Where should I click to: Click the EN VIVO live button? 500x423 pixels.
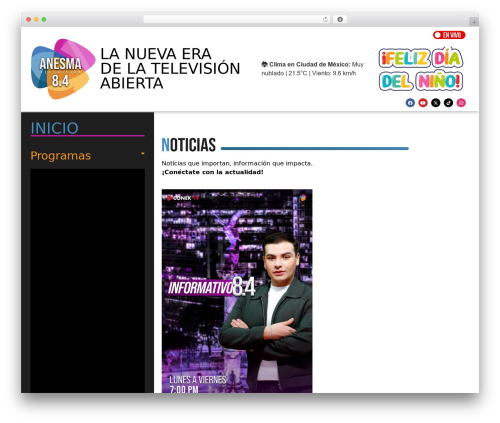449,35
